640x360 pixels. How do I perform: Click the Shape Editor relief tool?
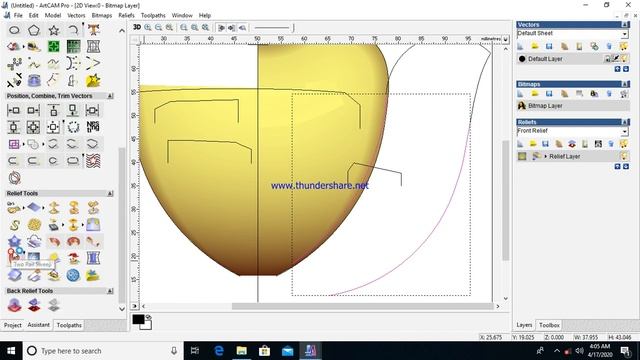(x=14, y=208)
